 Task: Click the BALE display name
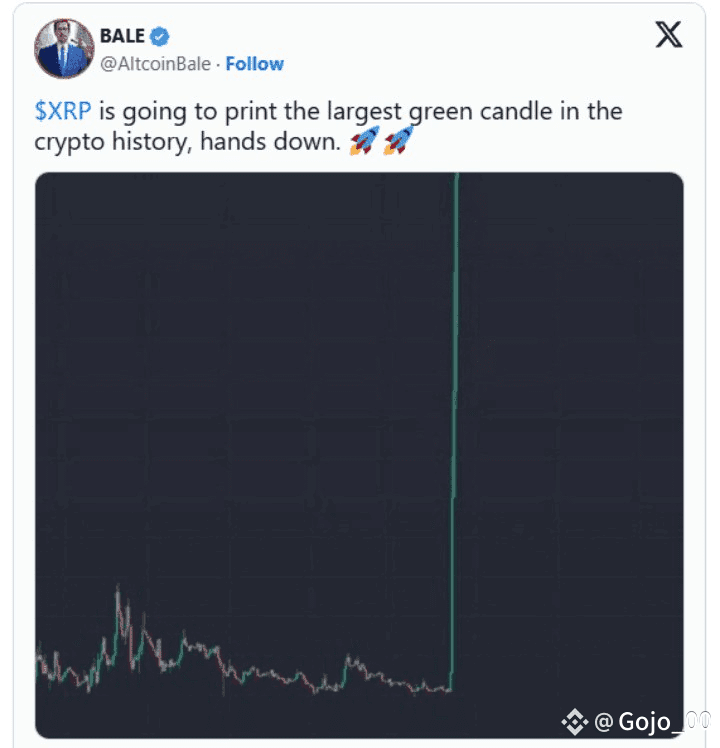pos(122,36)
